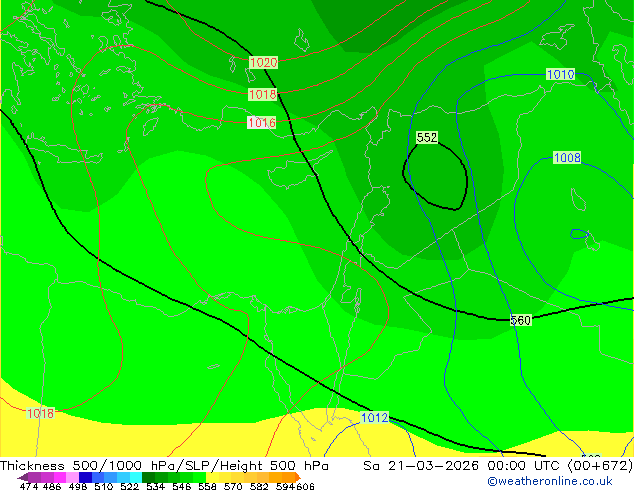The image size is (634, 490).
Task: Click the legend value 606
Action: tap(305, 486)
